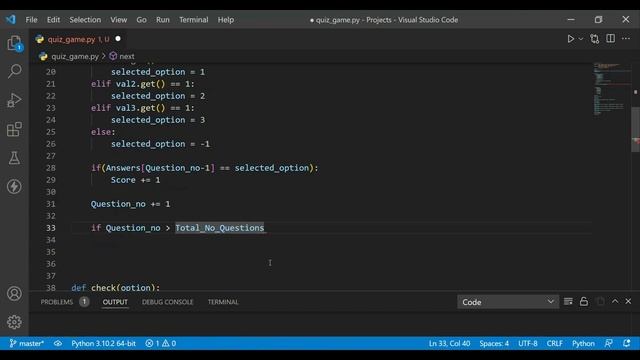Click the highlighted Total_No_Questions text
This screenshot has width=640, height=360.
pyautogui.click(x=220, y=228)
